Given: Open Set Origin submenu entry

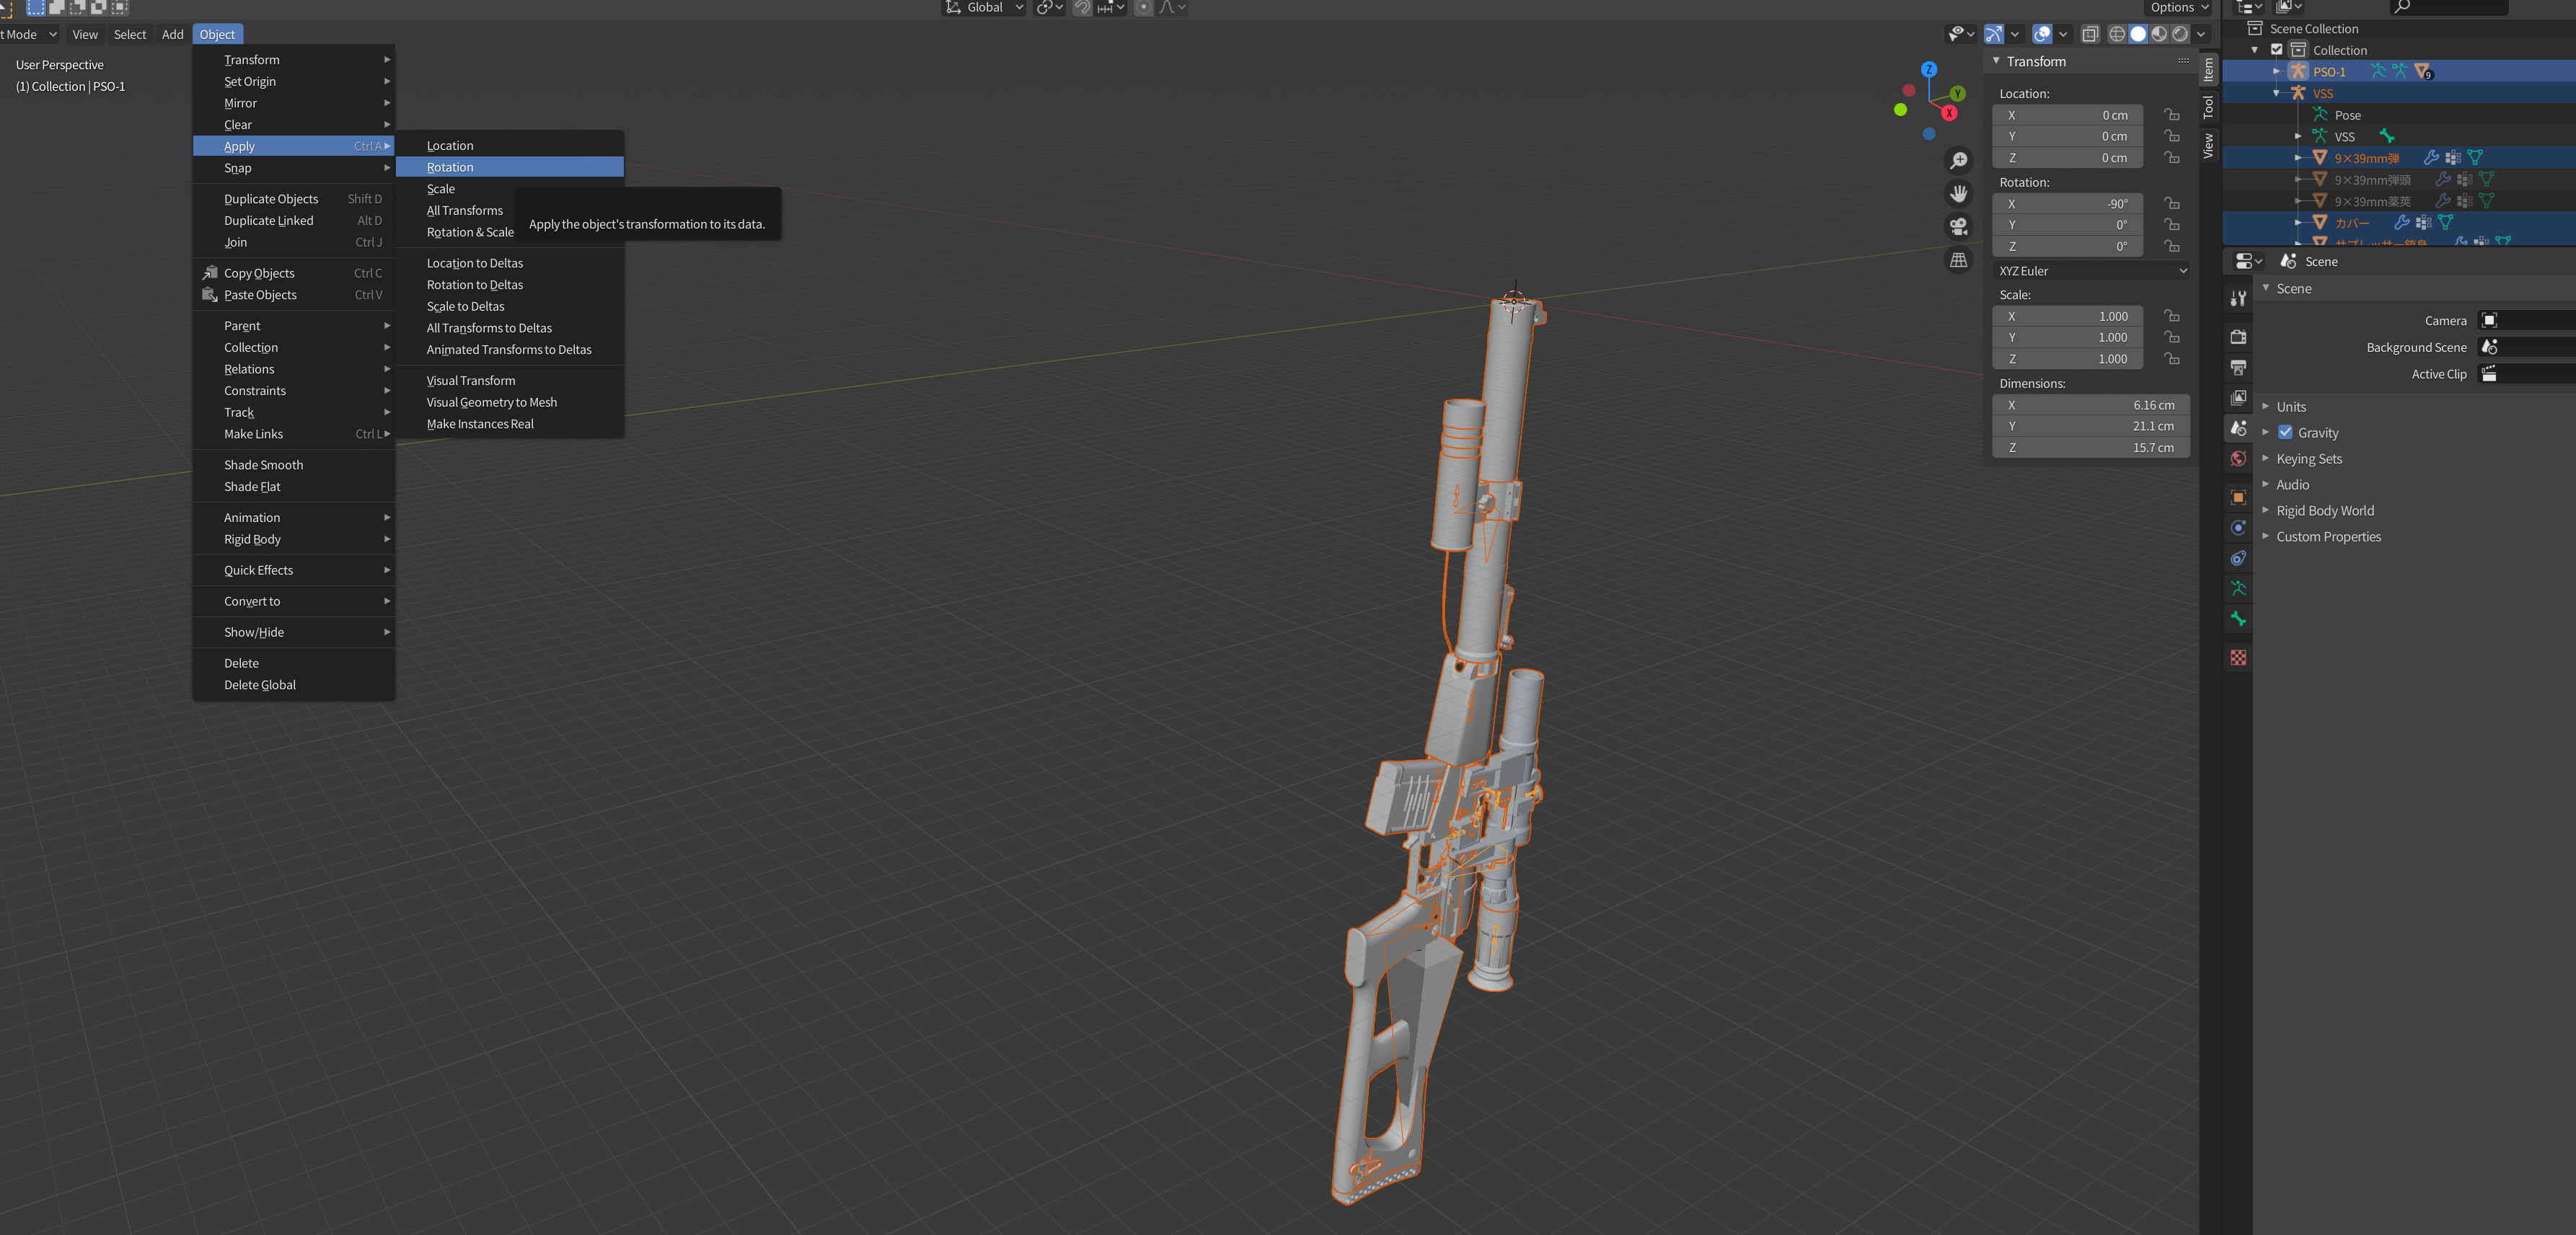Looking at the screenshot, I should coord(250,82).
